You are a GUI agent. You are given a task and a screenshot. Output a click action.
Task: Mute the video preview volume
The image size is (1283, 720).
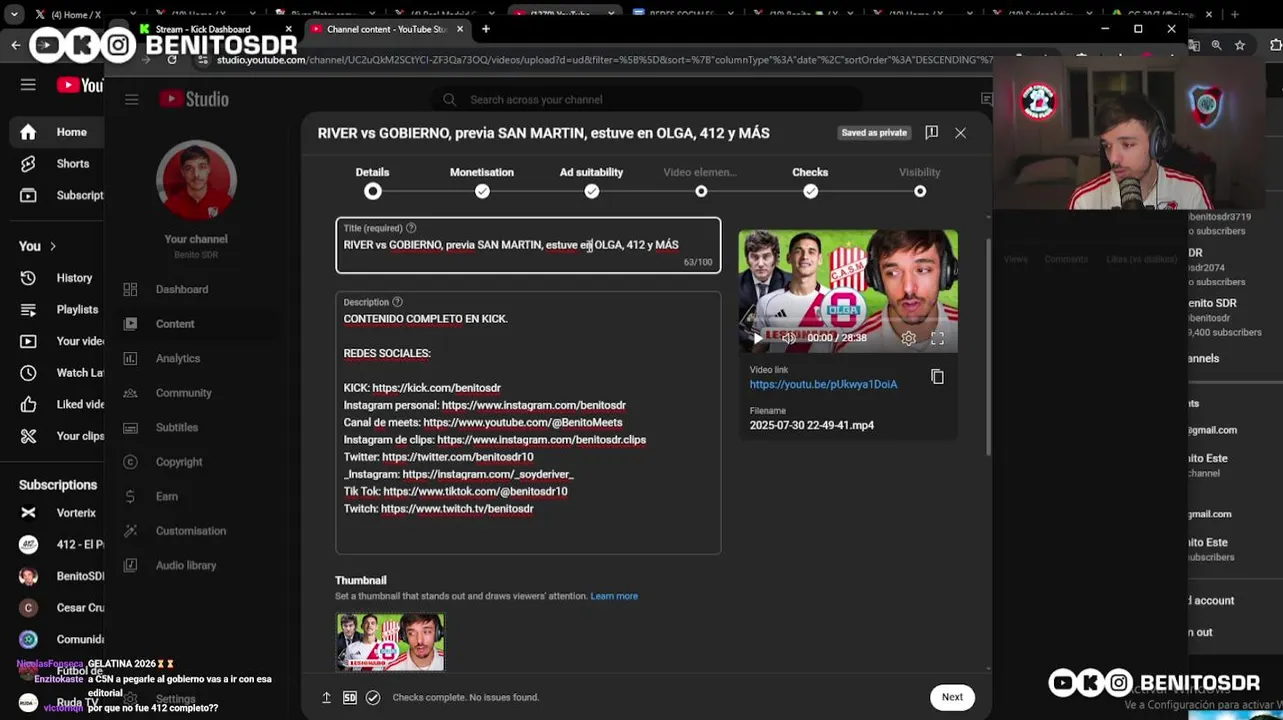pyautogui.click(x=789, y=338)
